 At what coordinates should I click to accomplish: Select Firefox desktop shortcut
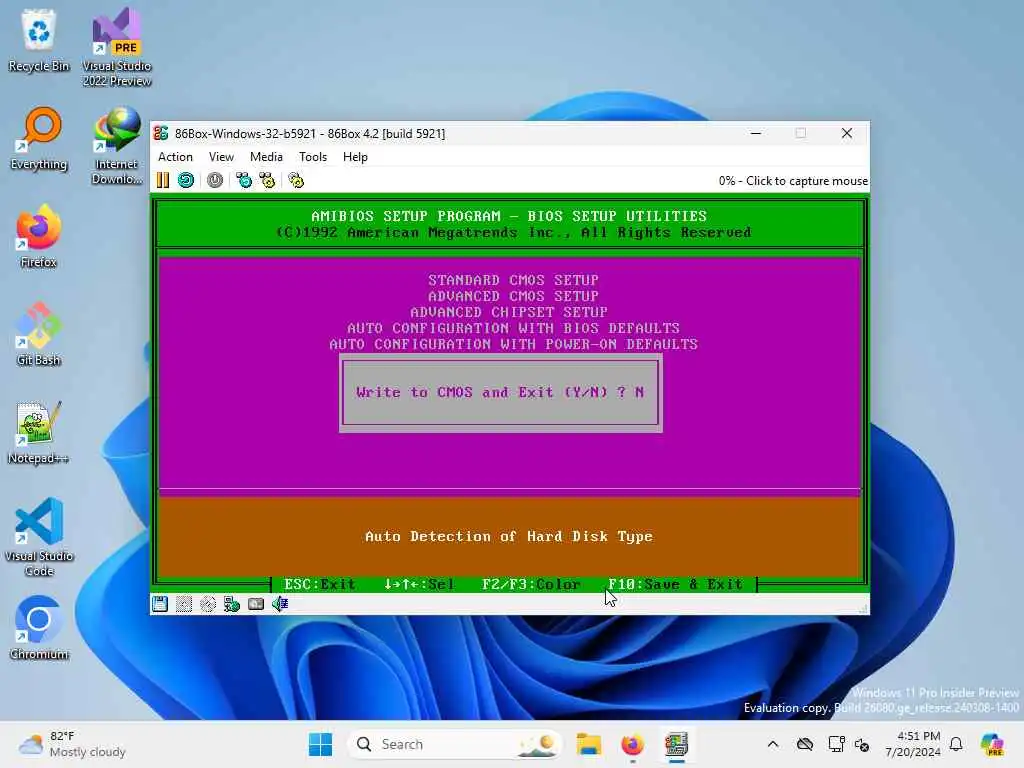coord(39,236)
